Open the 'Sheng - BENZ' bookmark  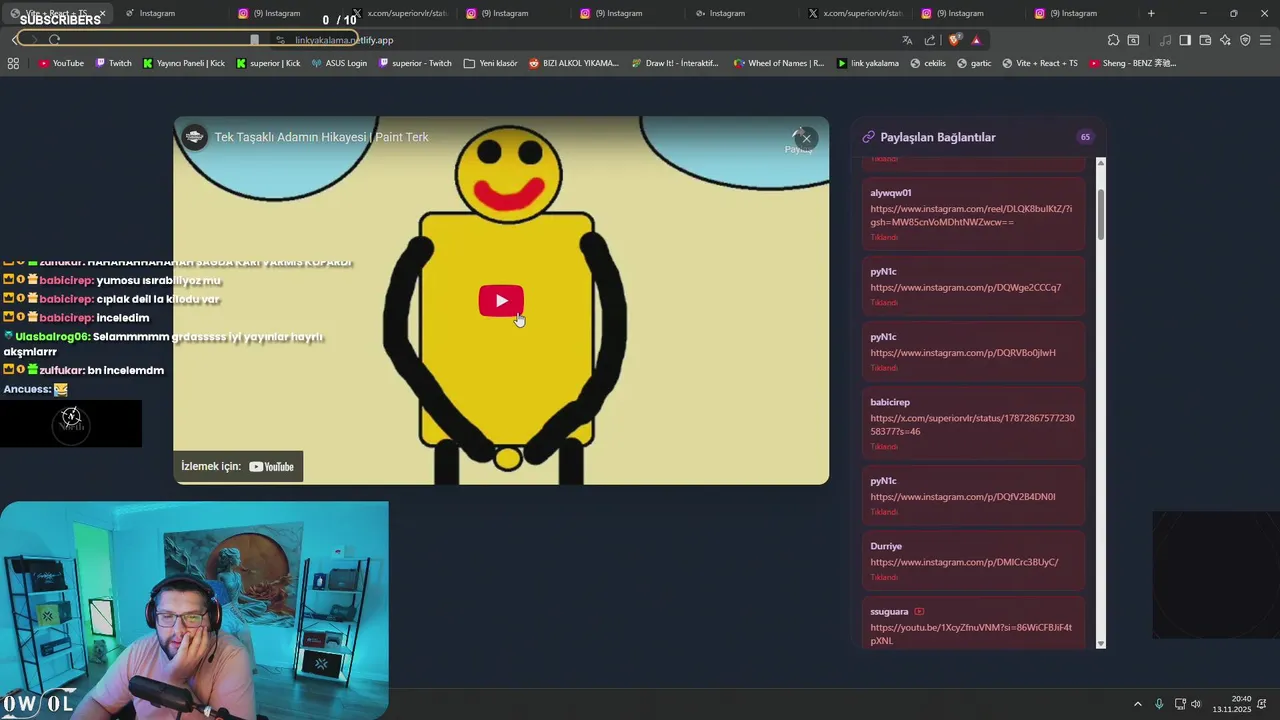pos(1132,63)
